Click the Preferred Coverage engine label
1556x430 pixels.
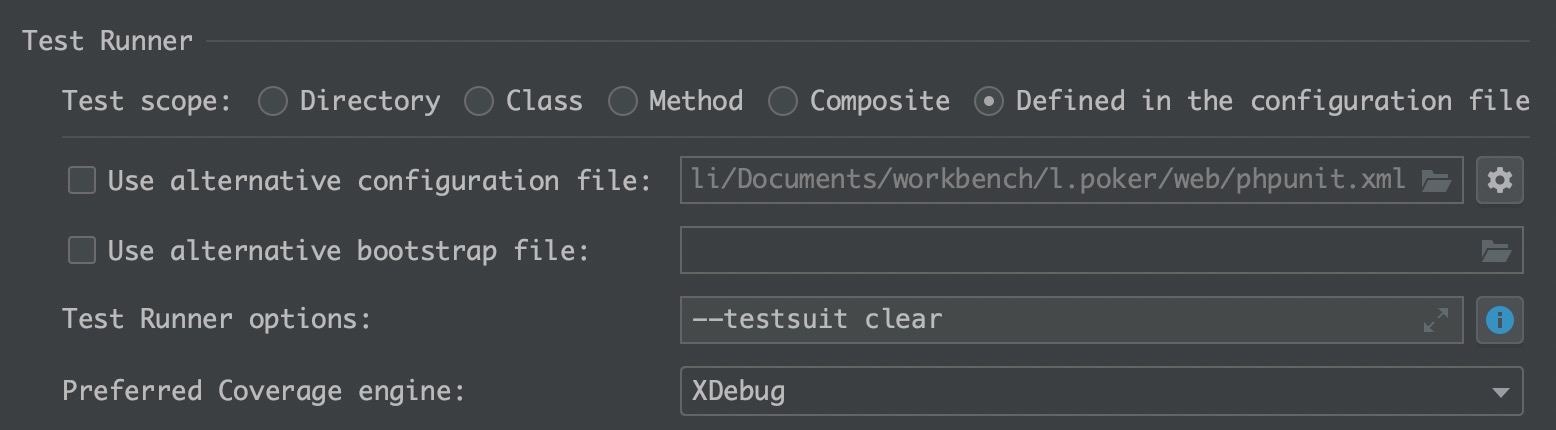pos(264,390)
